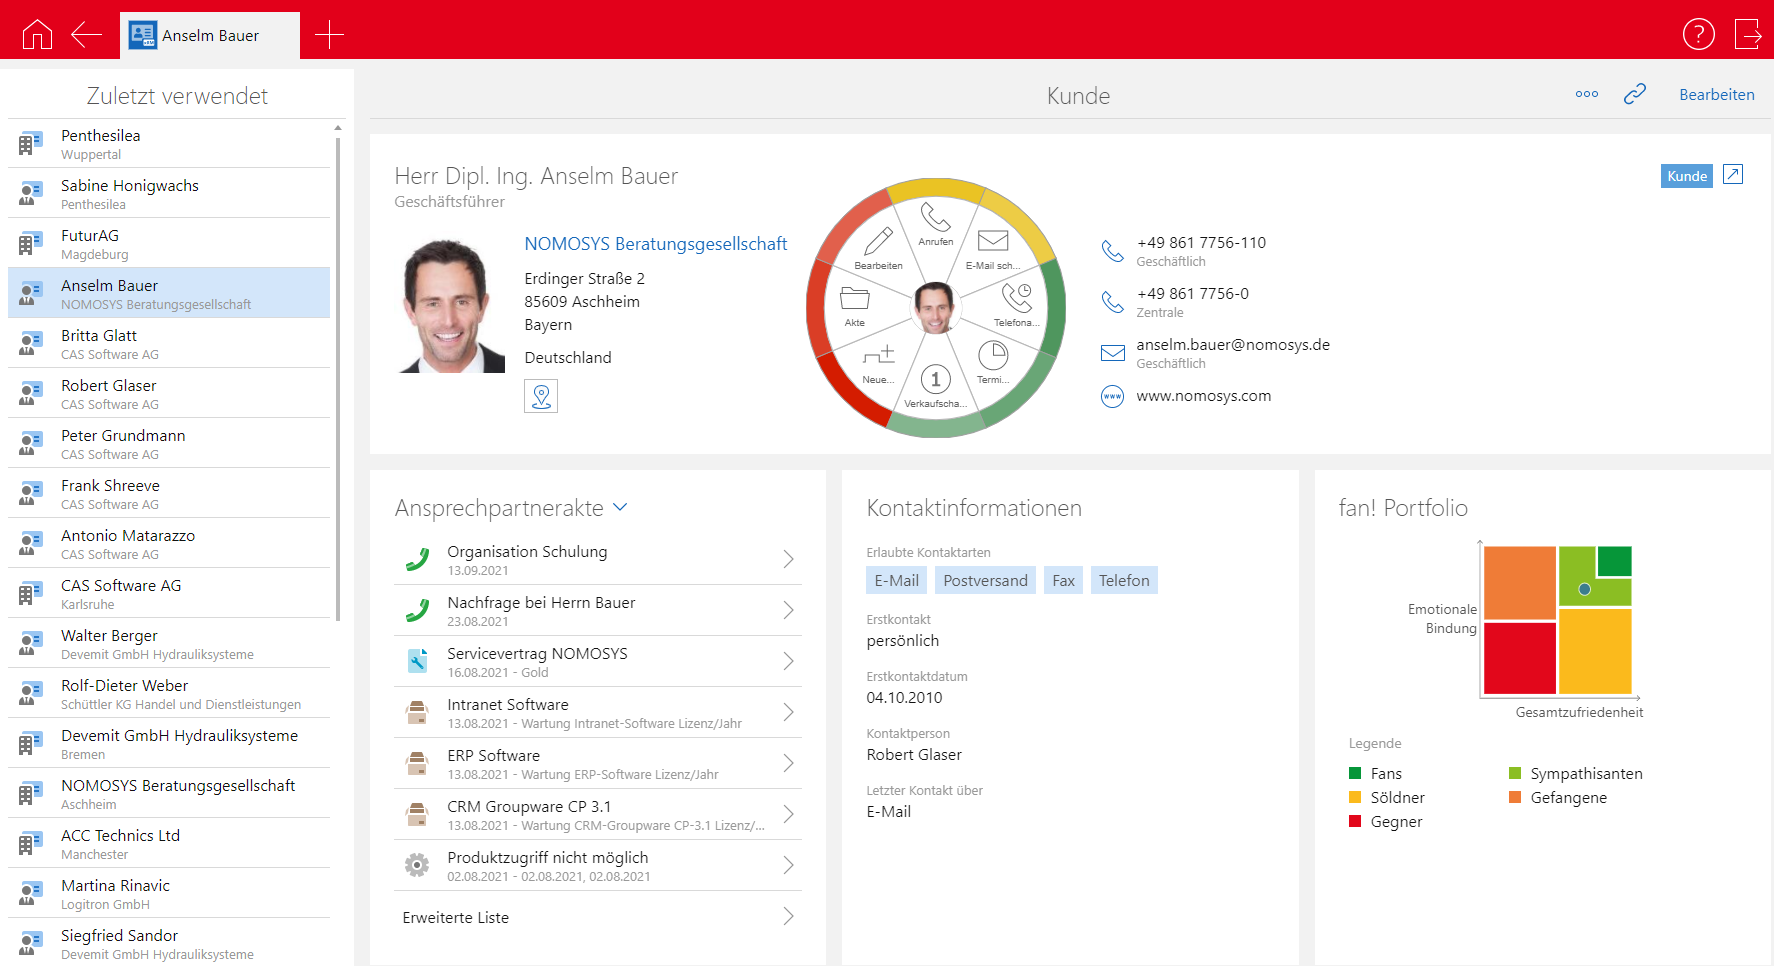Click the recent list vertical scrollbar
1774x966 pixels.
(x=338, y=378)
